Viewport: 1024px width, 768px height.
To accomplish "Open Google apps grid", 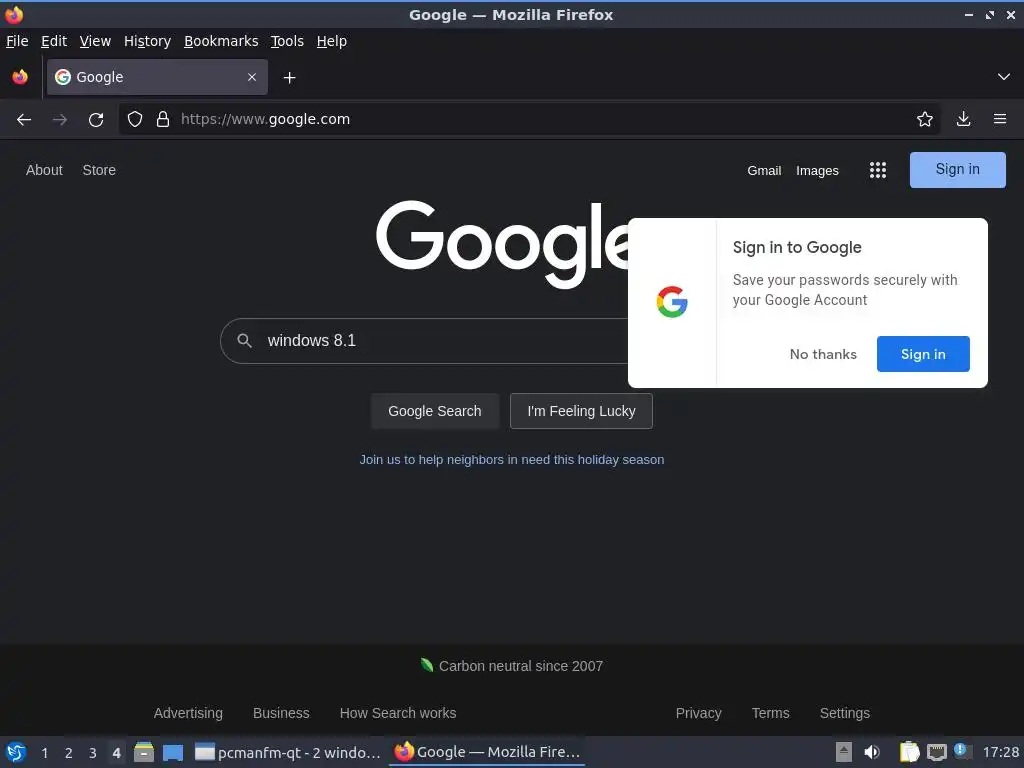I will pyautogui.click(x=878, y=170).
